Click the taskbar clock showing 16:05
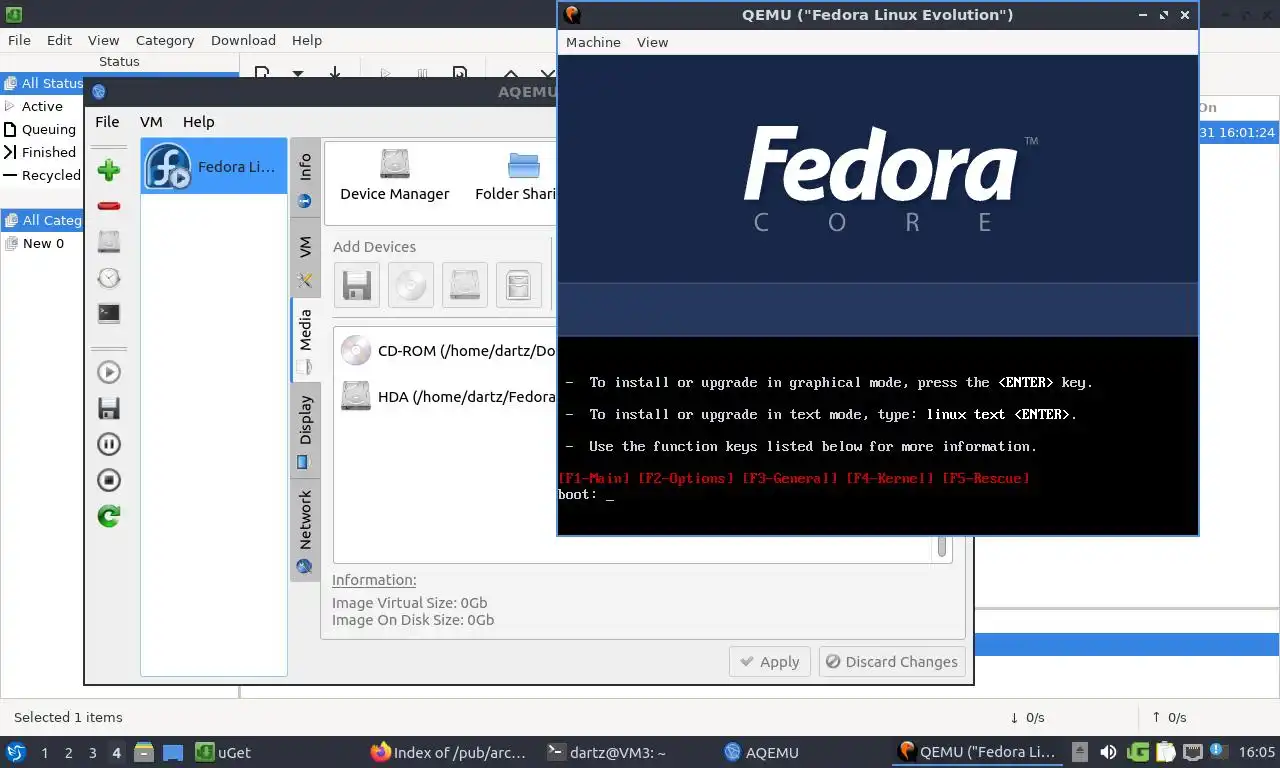This screenshot has height=768, width=1280. point(1256,752)
